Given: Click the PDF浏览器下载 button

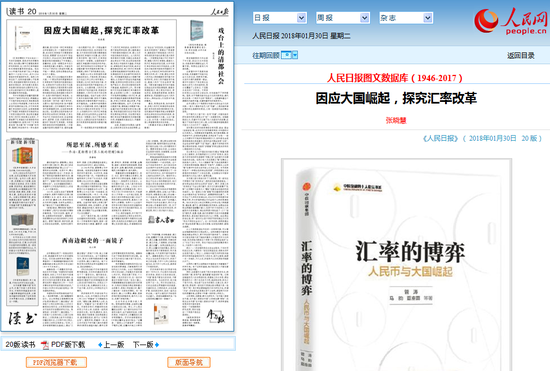Looking at the screenshot, I should pyautogui.click(x=56, y=362).
